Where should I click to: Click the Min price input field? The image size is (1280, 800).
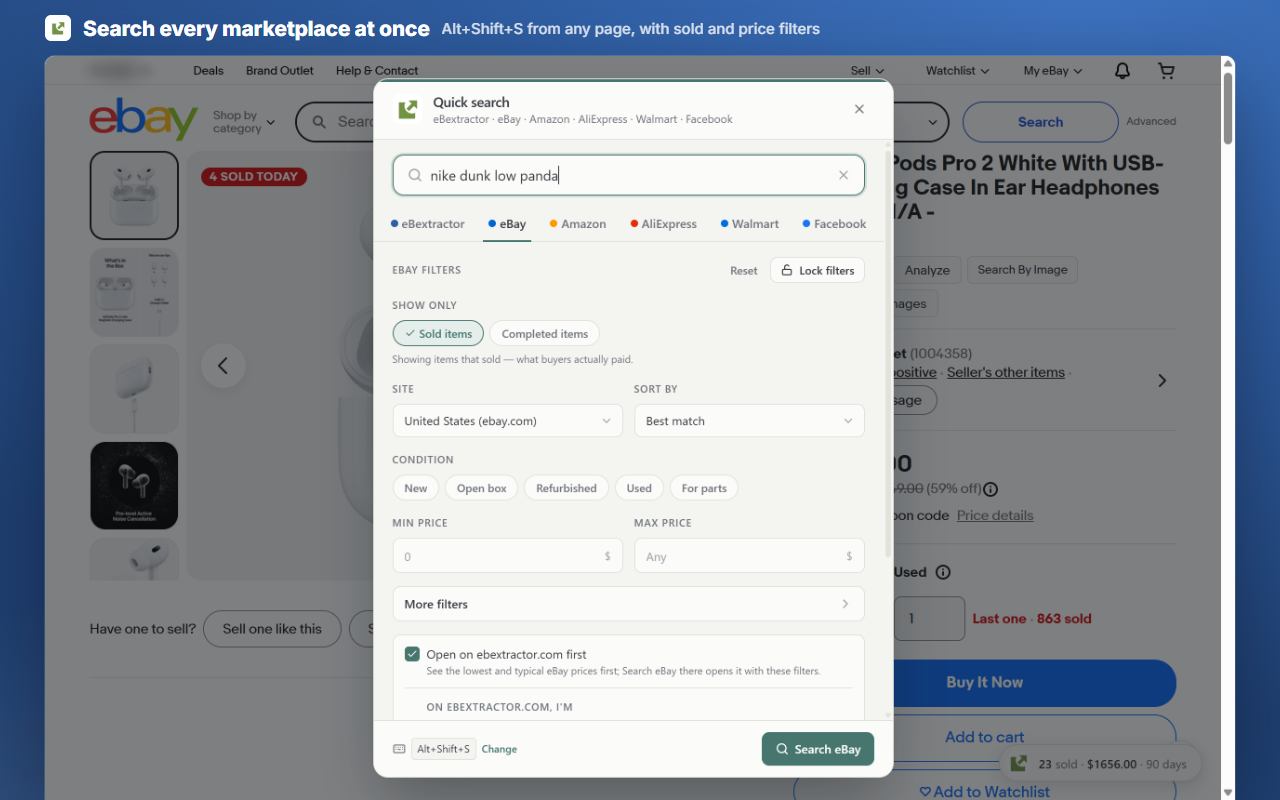508,556
